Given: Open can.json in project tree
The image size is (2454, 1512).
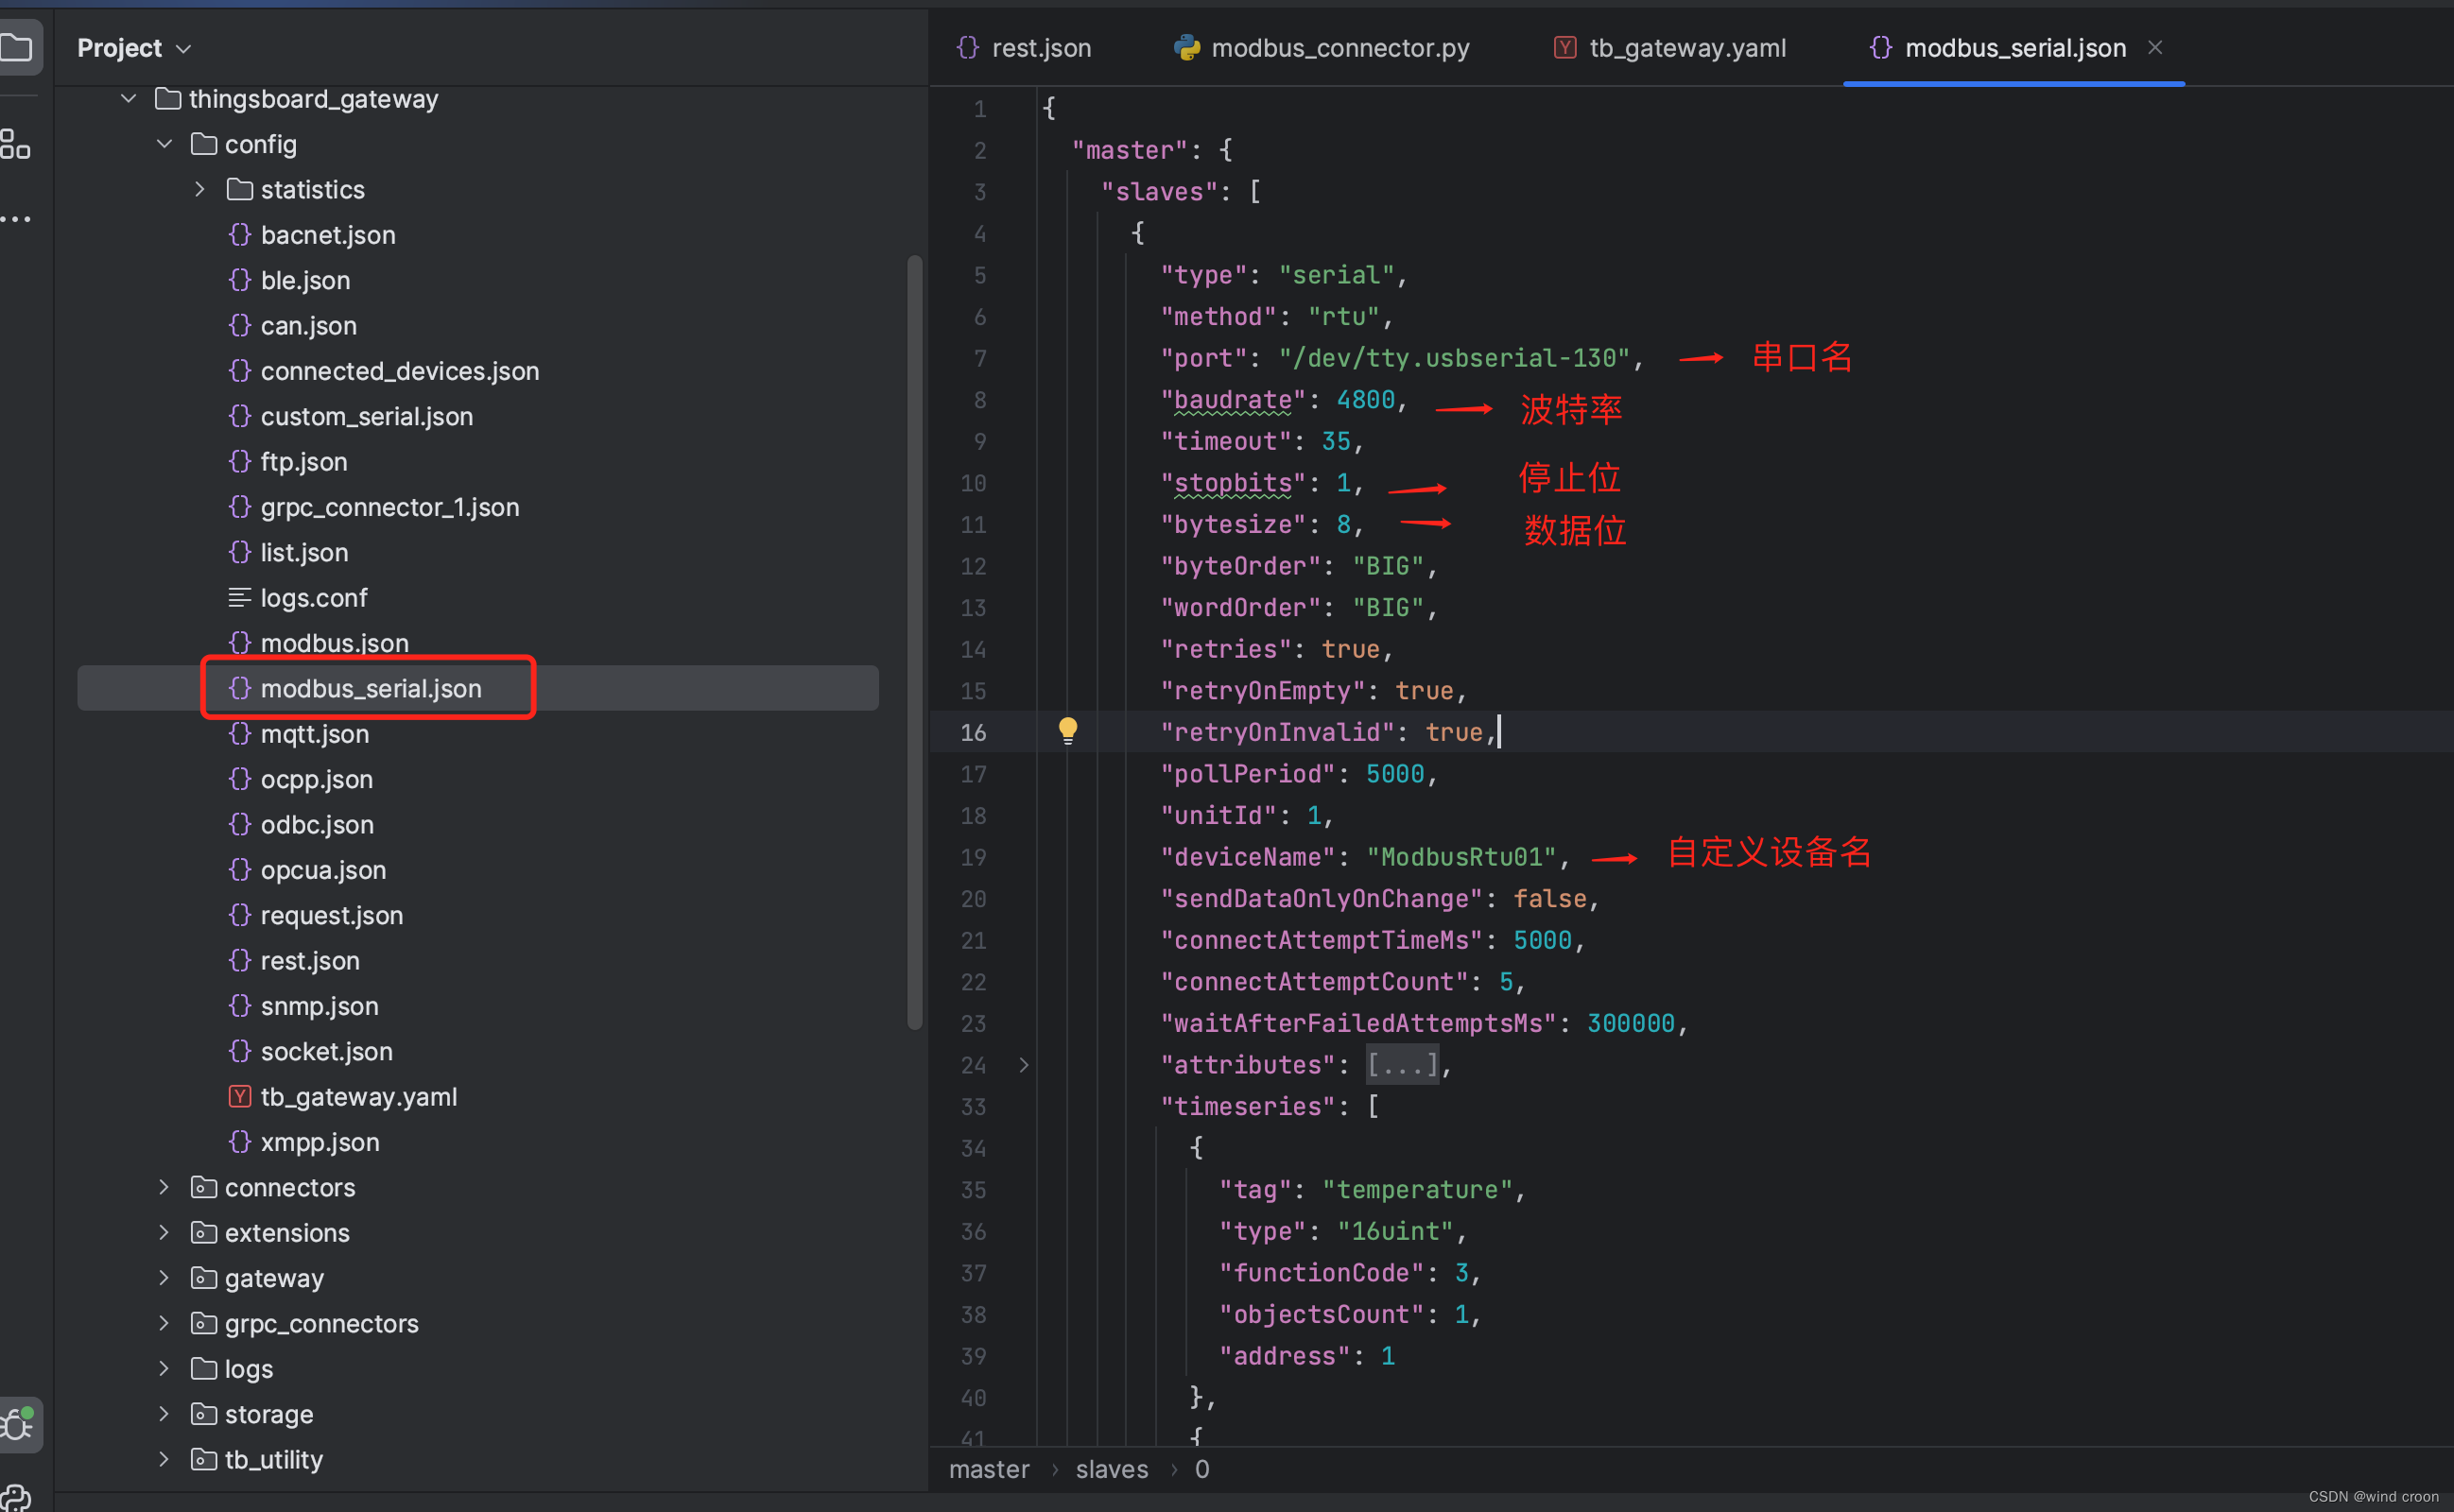Looking at the screenshot, I should point(308,326).
